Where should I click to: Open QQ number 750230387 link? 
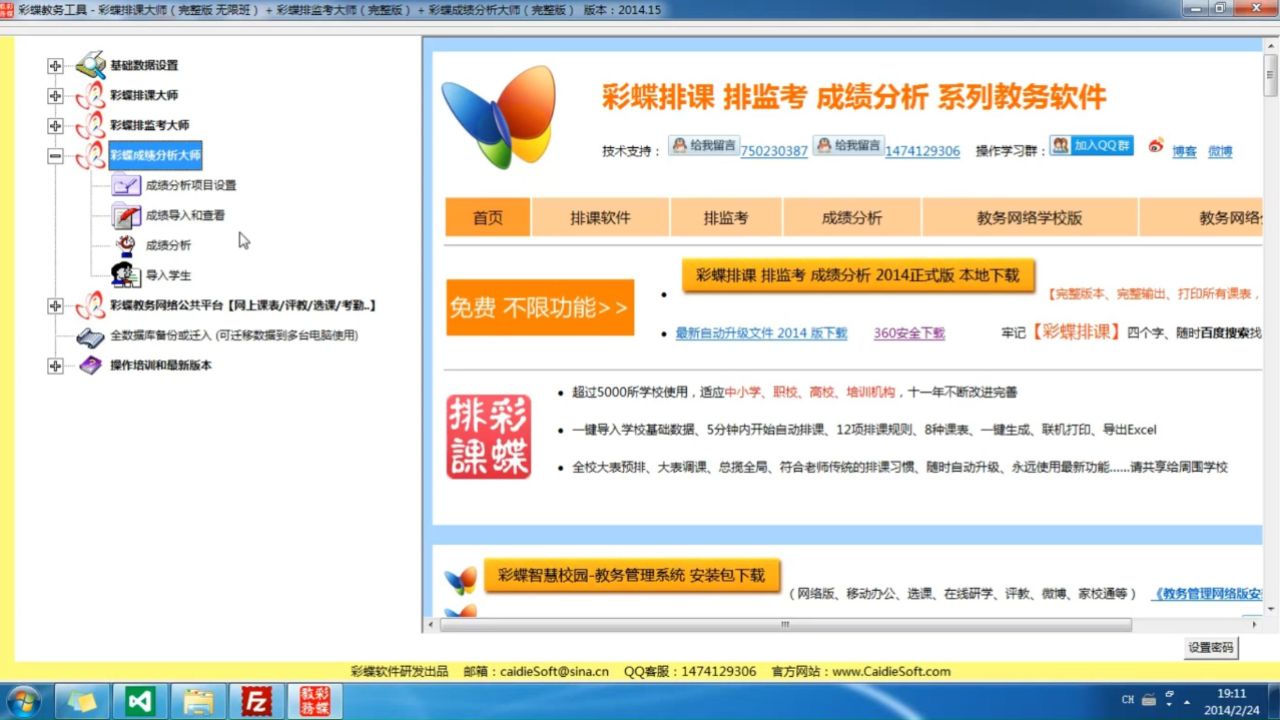point(774,151)
